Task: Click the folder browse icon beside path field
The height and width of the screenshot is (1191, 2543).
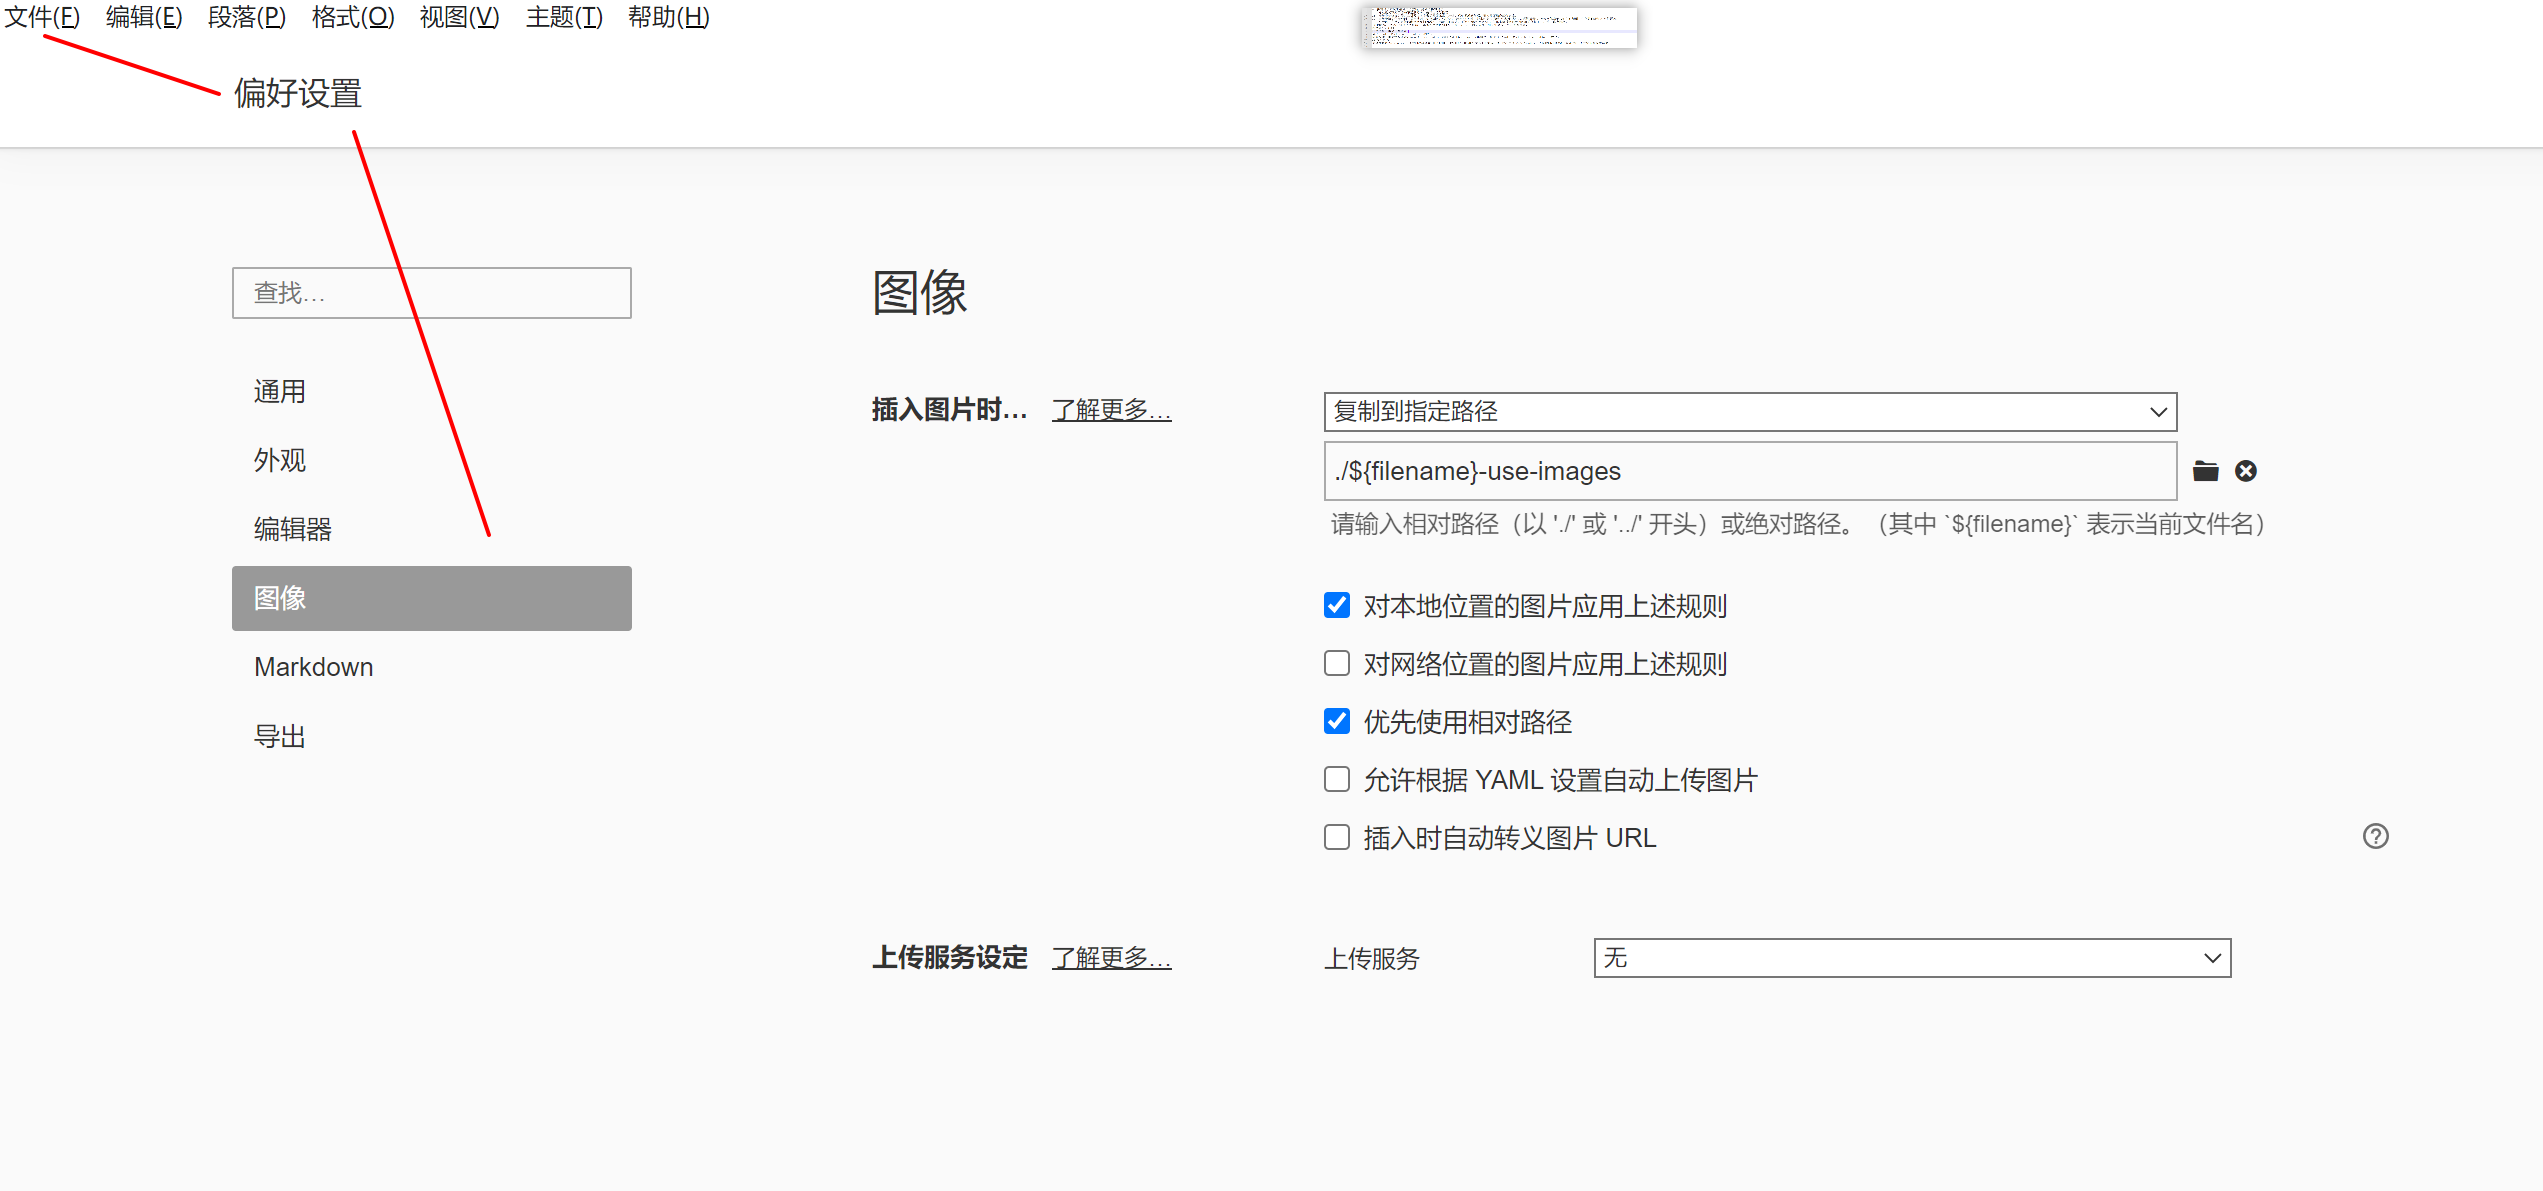Action: (x=2205, y=471)
